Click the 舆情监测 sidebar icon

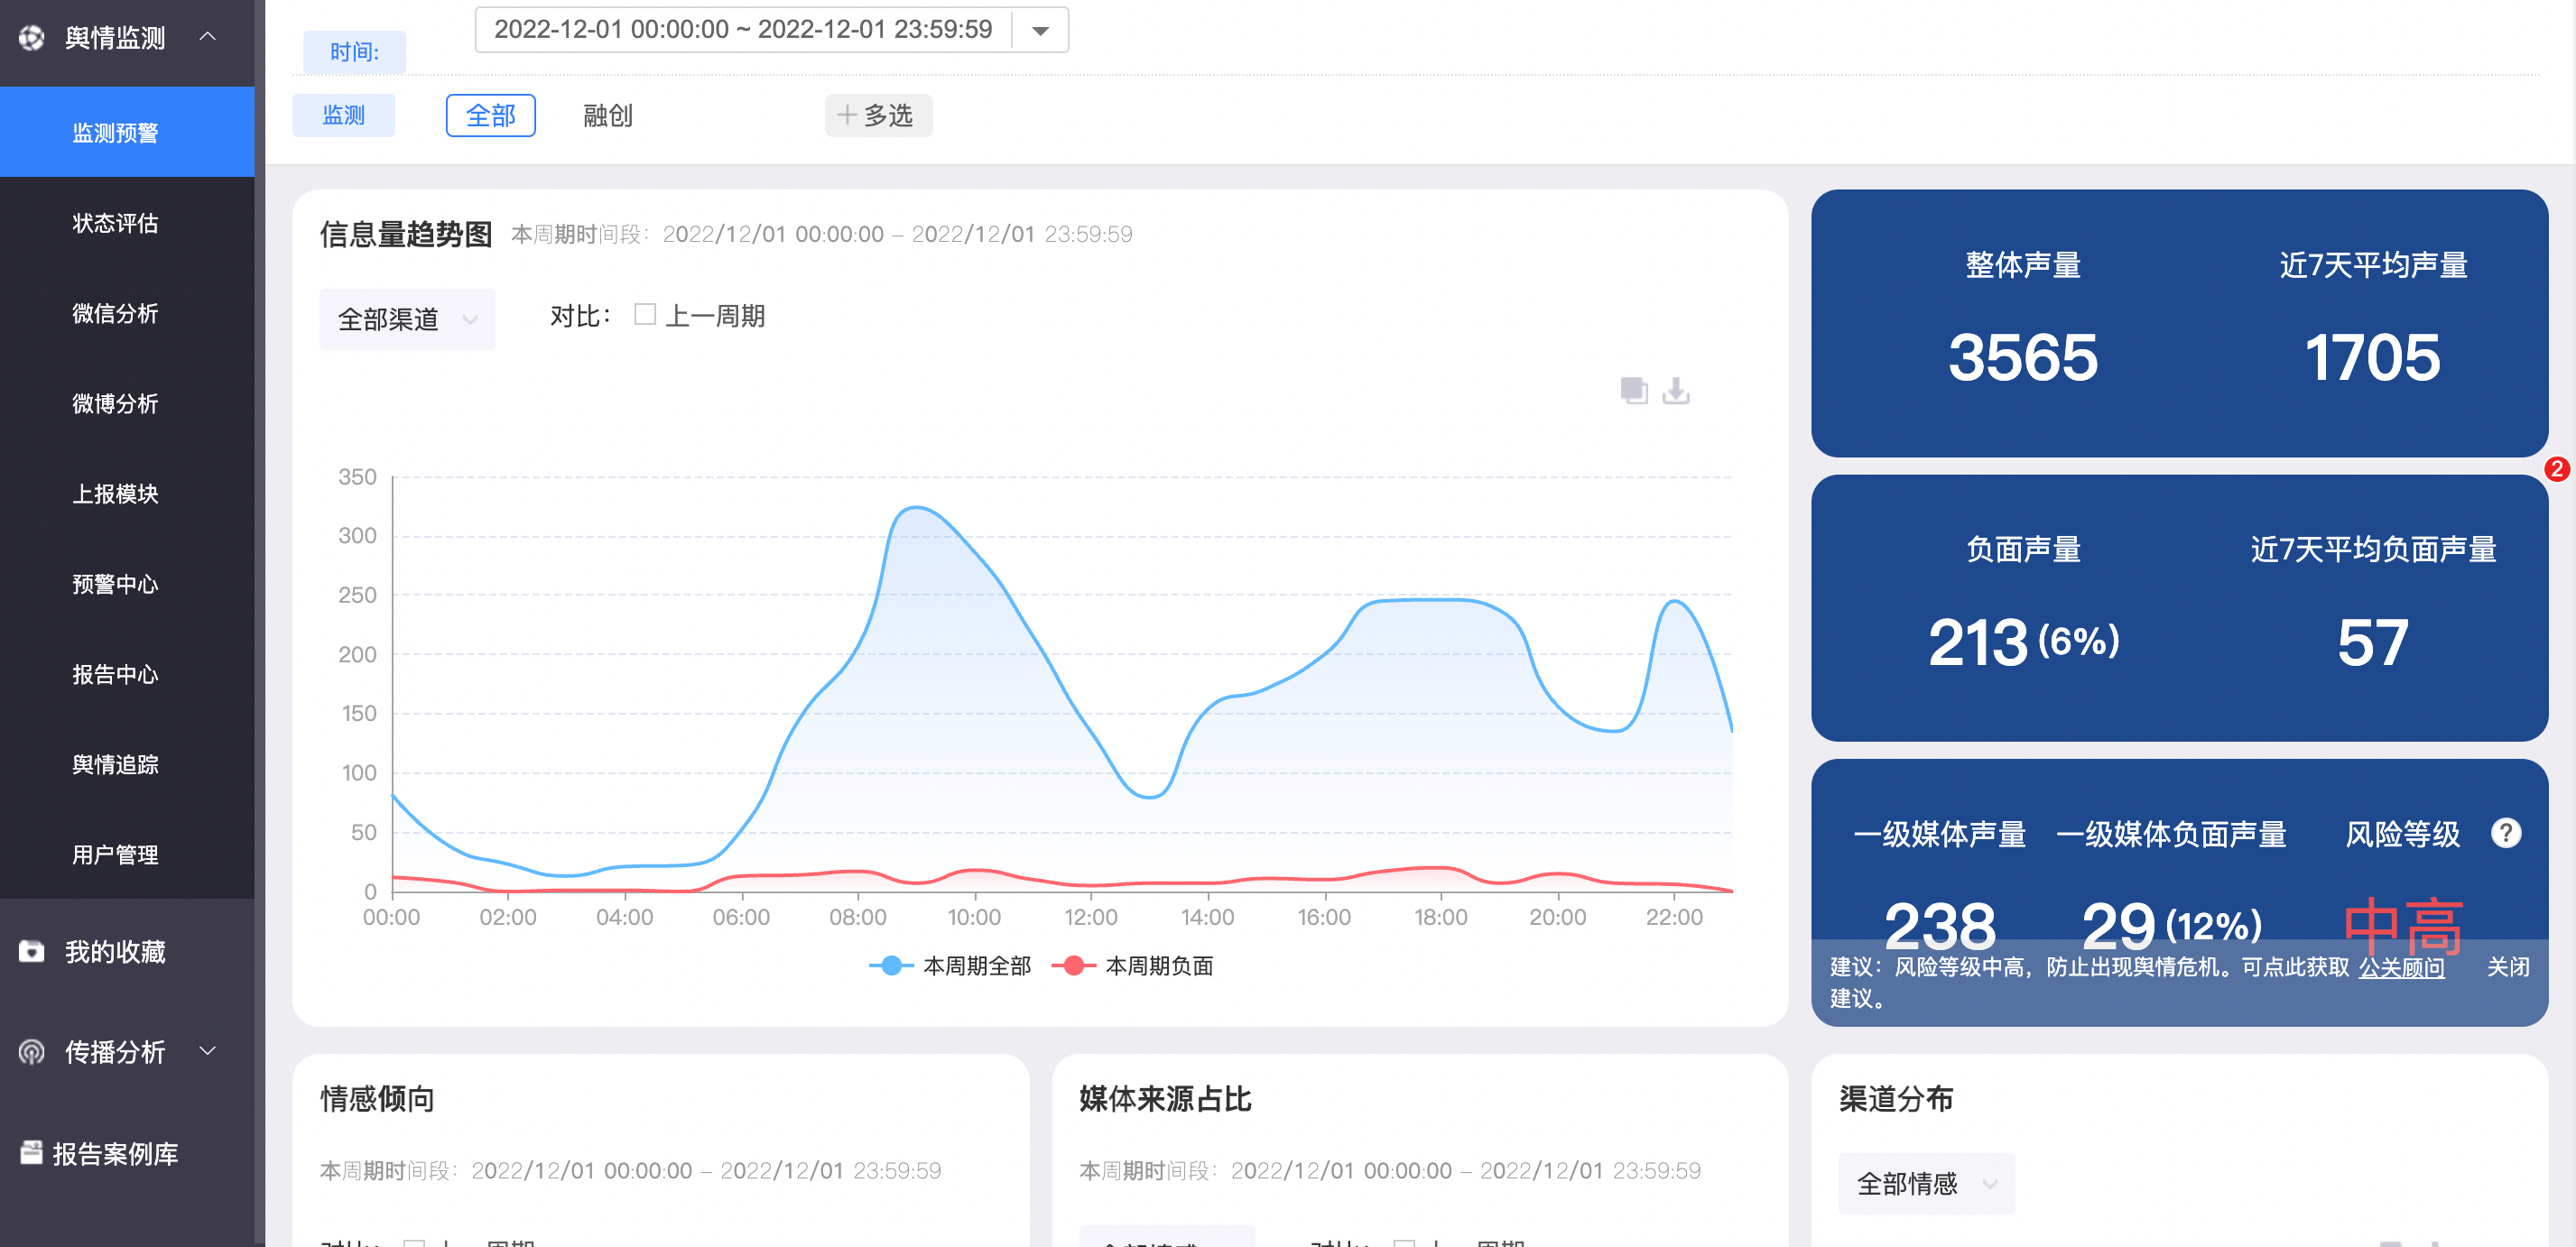click(x=32, y=38)
